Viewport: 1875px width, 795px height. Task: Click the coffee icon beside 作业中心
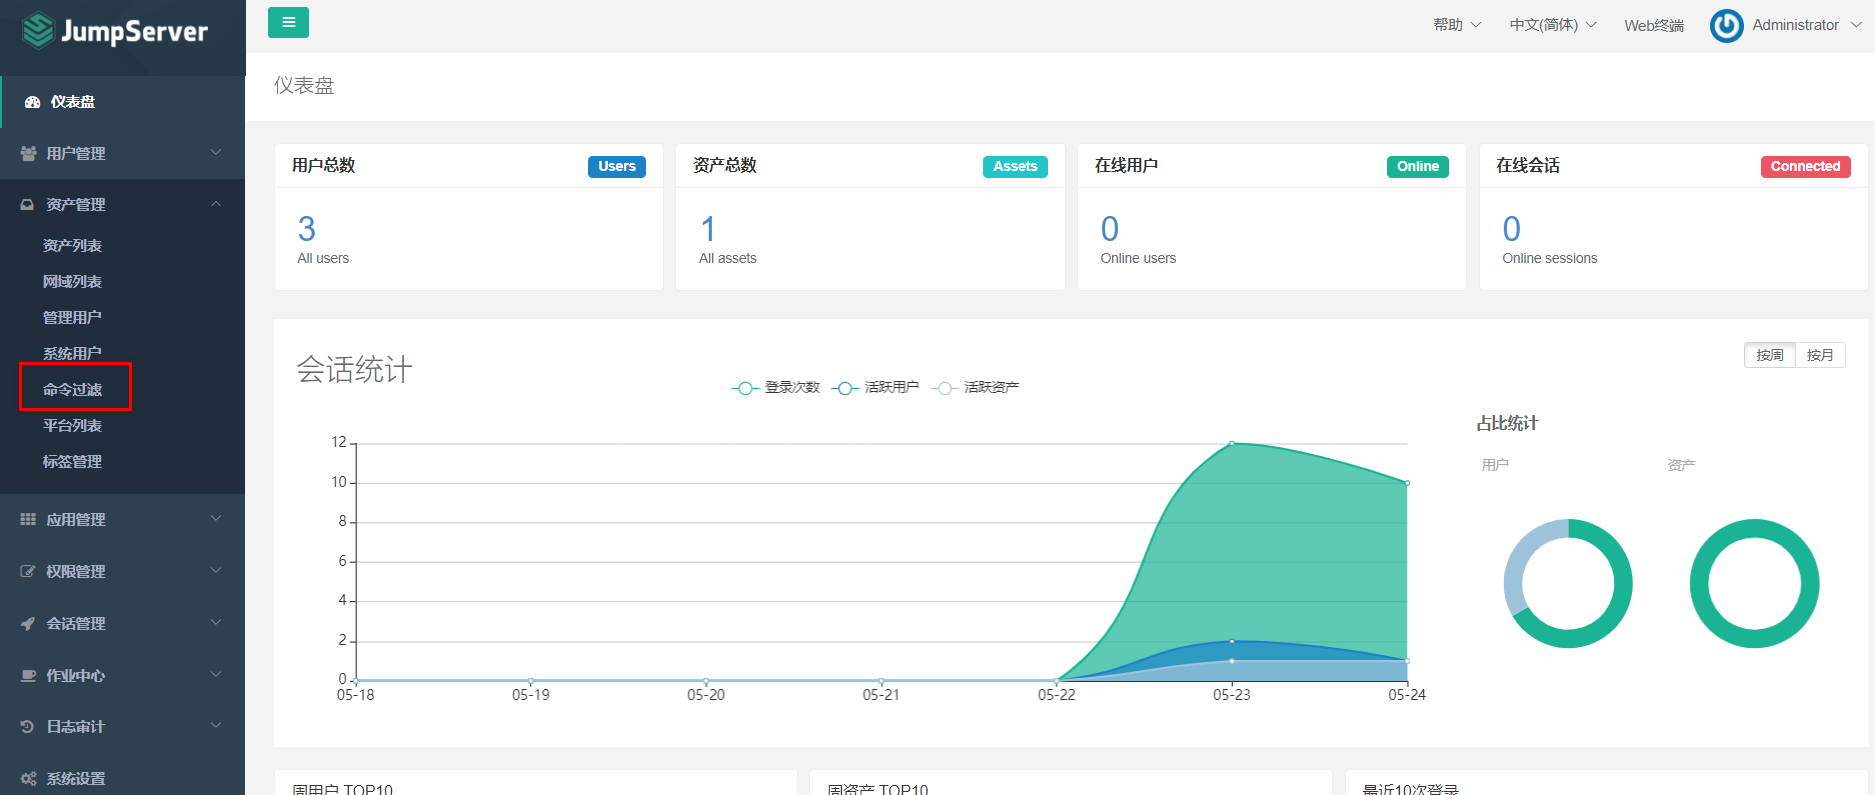click(x=28, y=675)
